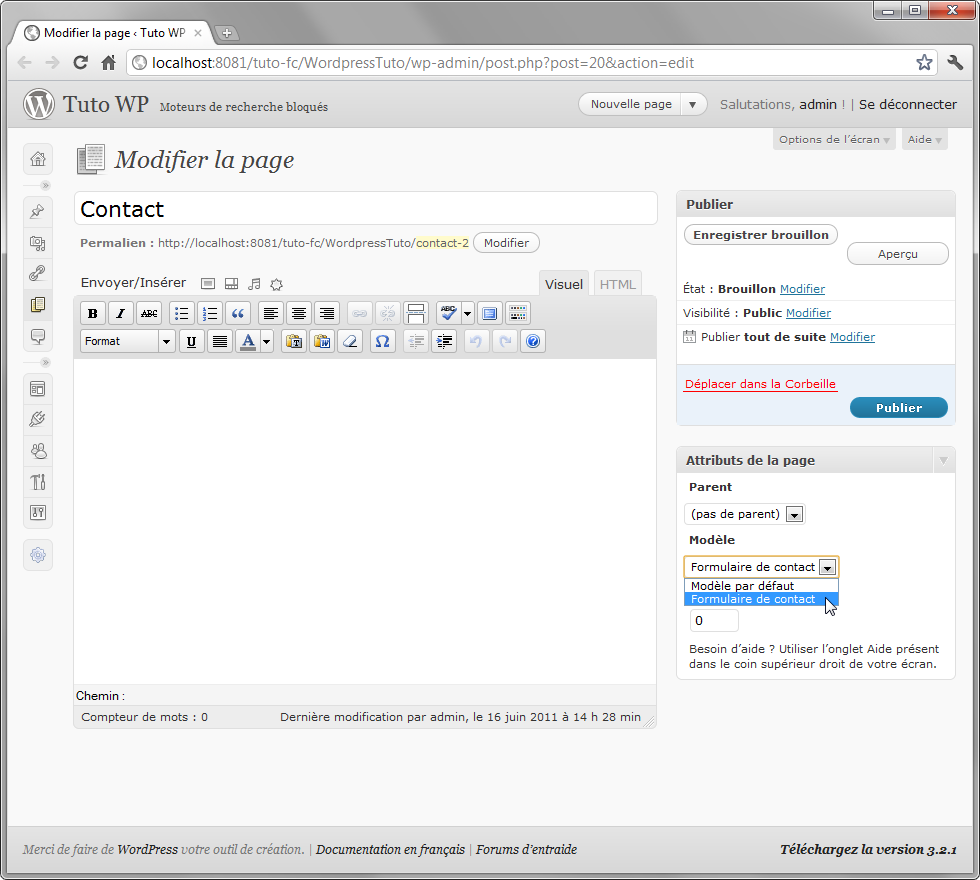The image size is (980, 880).
Task: Select Modèle par défaut option
Action: tap(761, 586)
